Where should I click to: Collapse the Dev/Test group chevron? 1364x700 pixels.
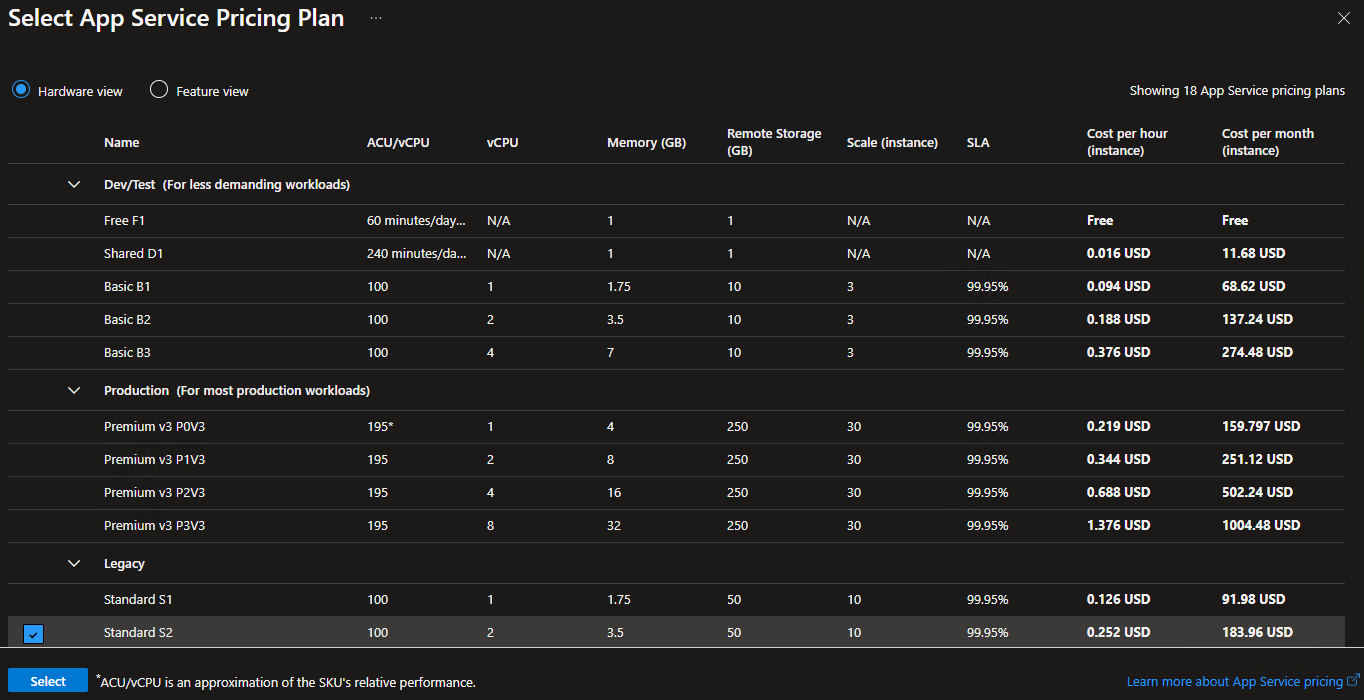(74, 184)
